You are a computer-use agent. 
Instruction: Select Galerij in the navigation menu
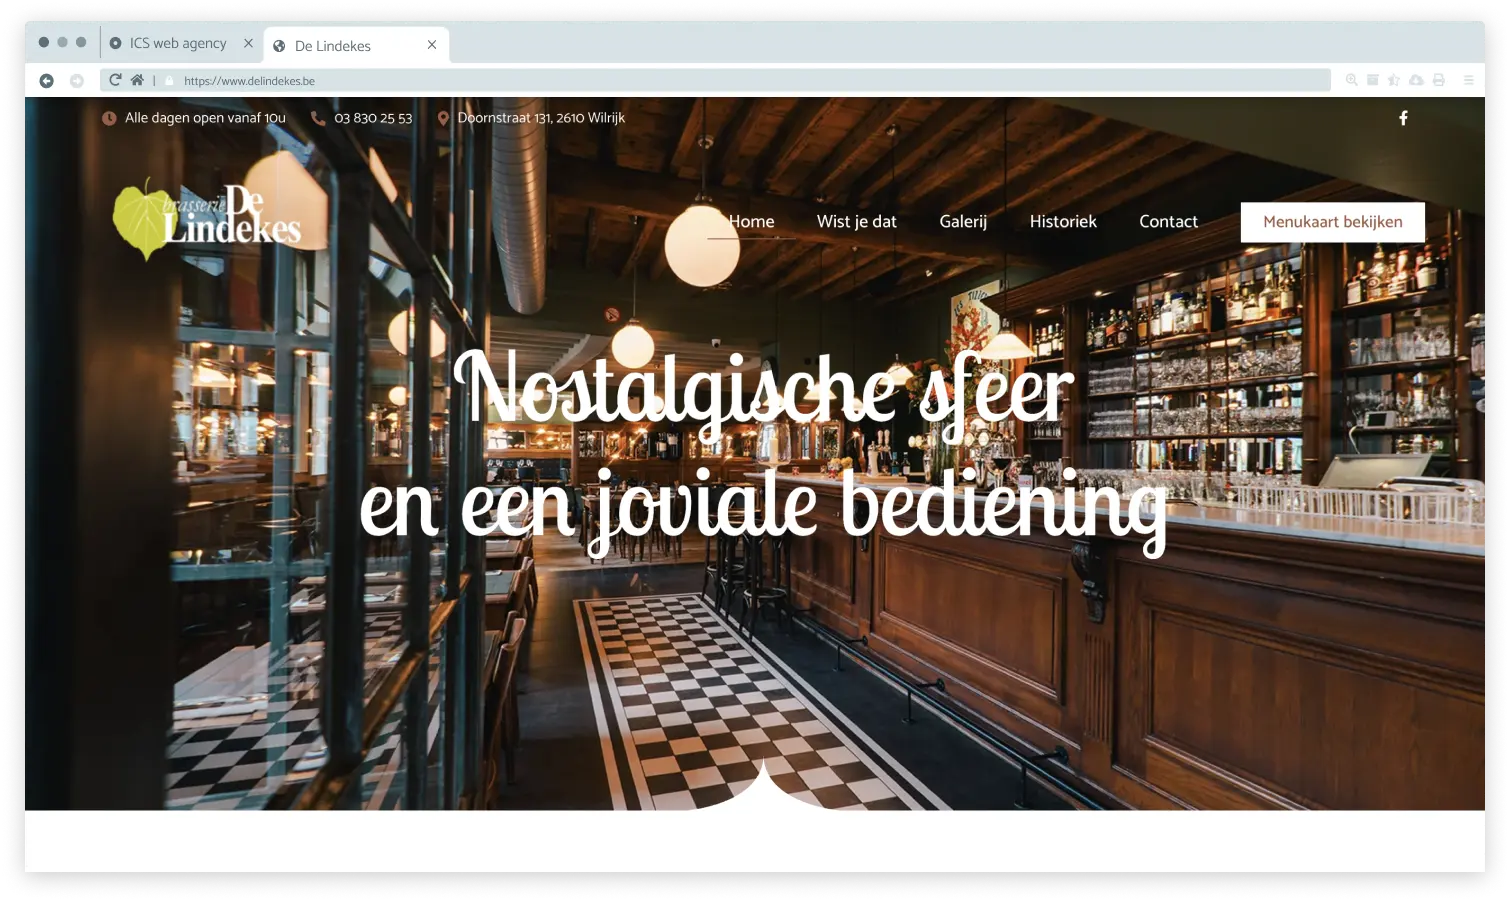962,221
